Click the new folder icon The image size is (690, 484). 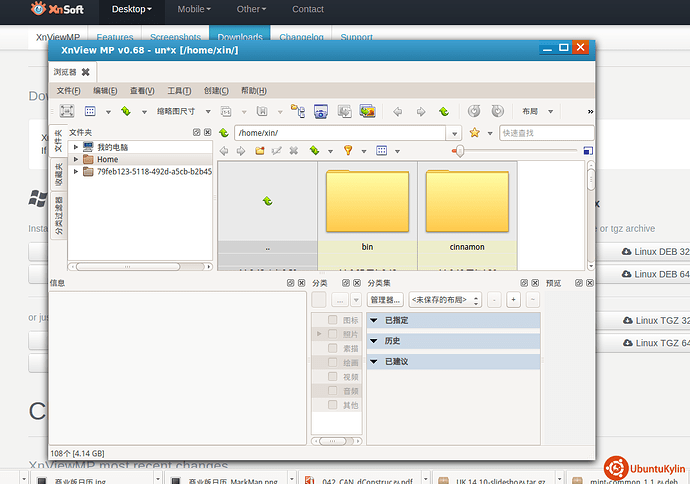click(260, 151)
